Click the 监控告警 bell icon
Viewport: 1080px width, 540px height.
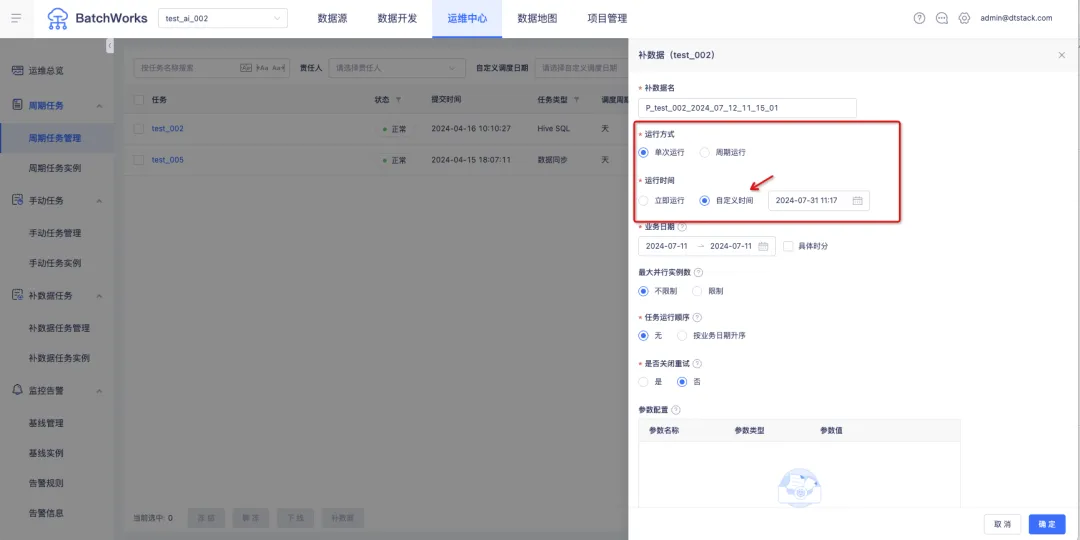point(18,390)
